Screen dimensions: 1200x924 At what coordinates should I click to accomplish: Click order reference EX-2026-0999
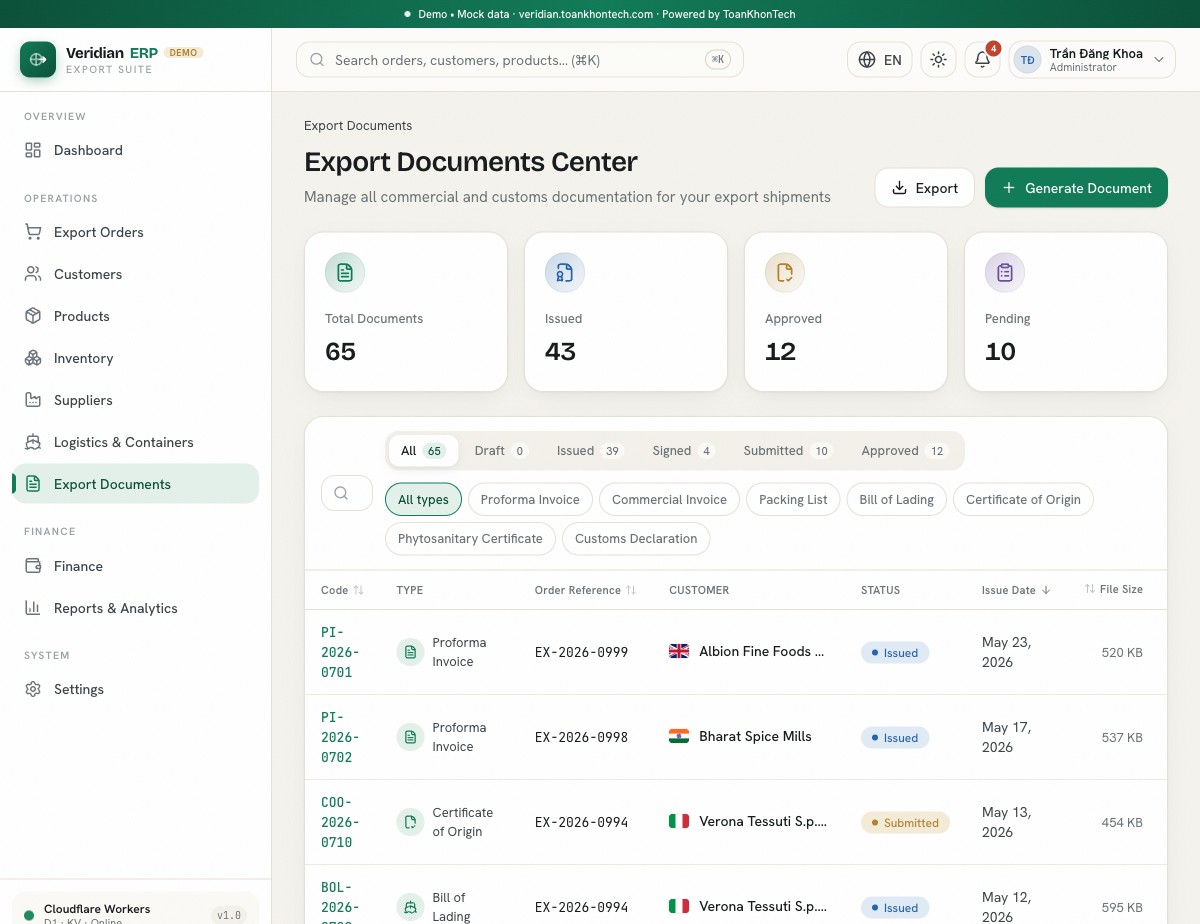coord(581,652)
